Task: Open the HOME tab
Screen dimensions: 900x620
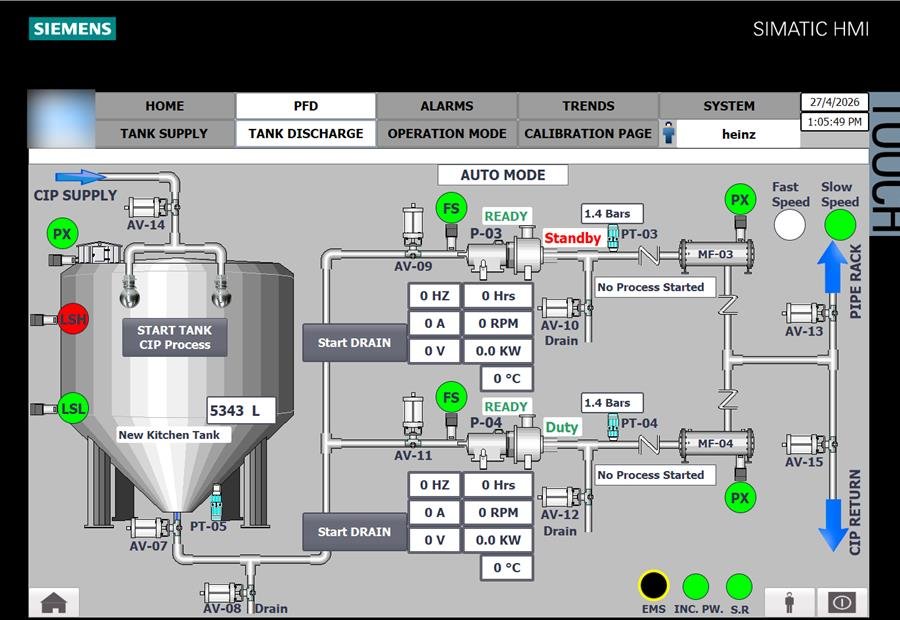Action: point(165,106)
